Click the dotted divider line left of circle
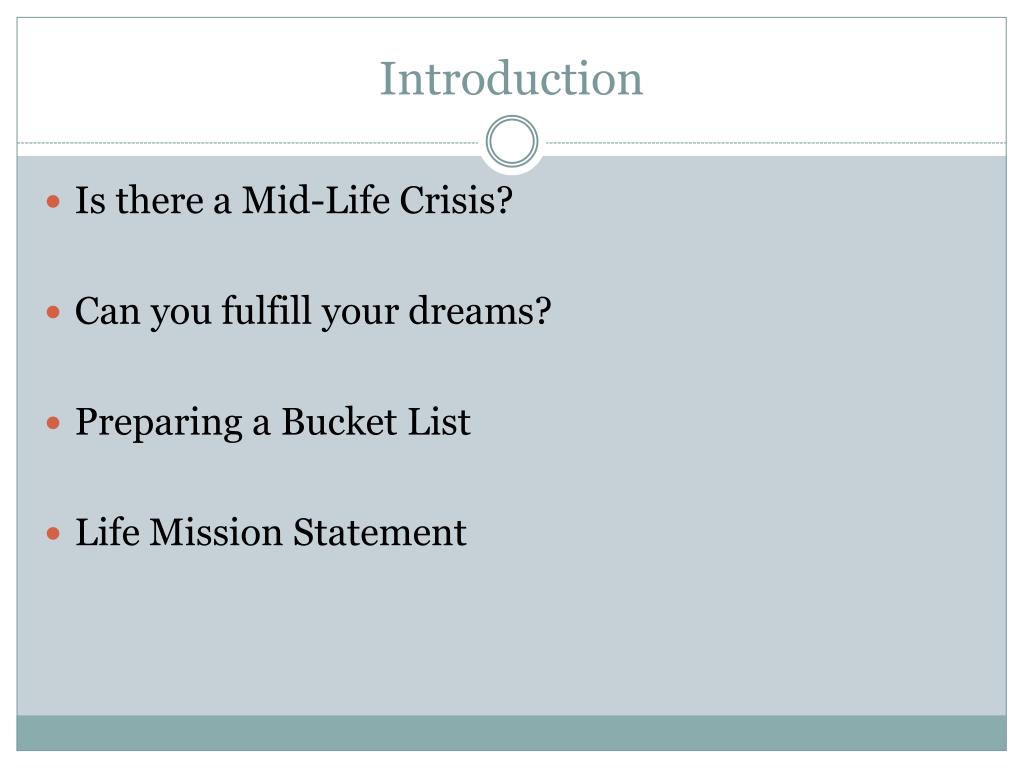 [248, 142]
